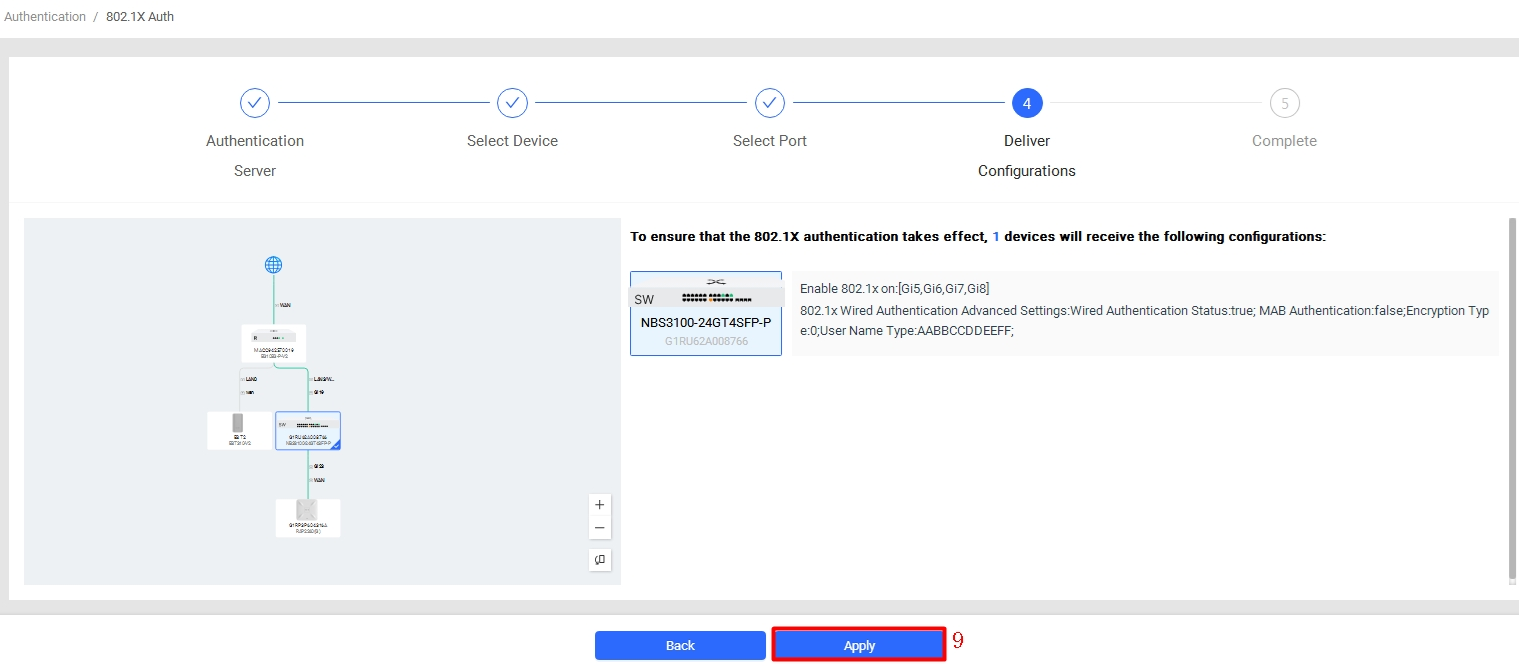This screenshot has width=1519, height=666.
Task: Click step 5 Complete circle
Action: pos(1284,103)
